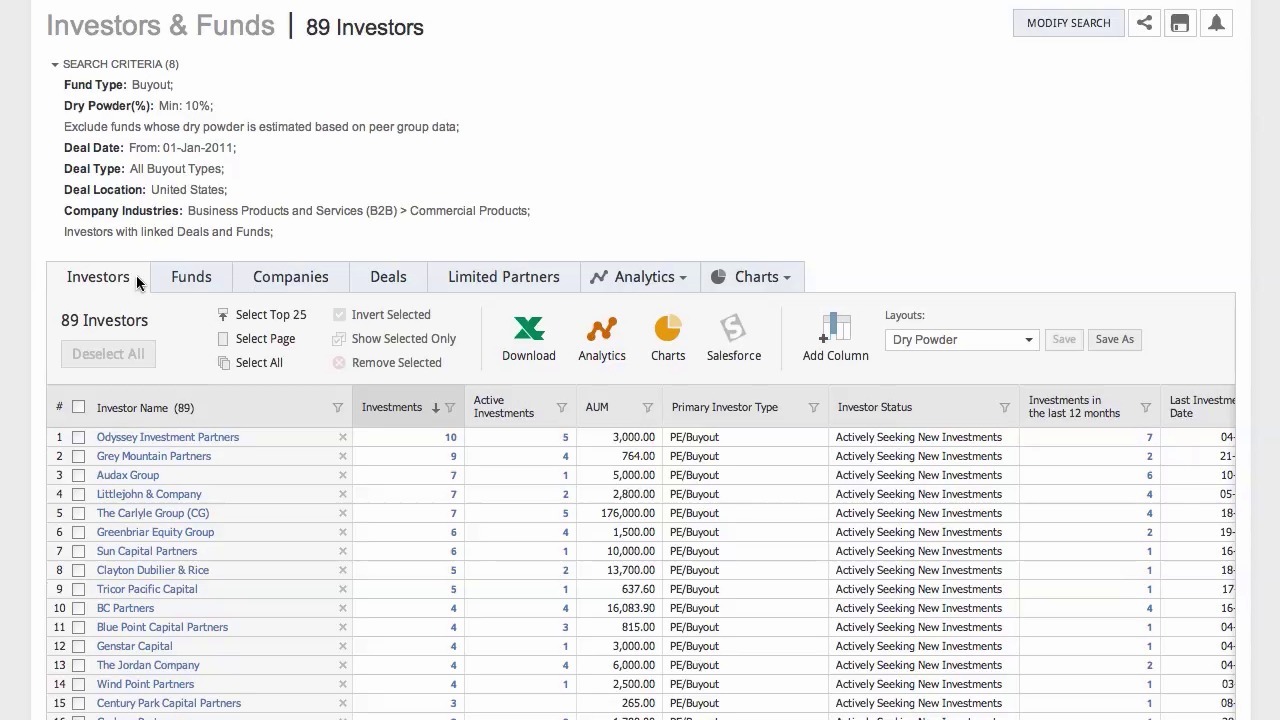Viewport: 1280px width, 720px height.
Task: Filter the Investor Name column
Action: coord(338,408)
